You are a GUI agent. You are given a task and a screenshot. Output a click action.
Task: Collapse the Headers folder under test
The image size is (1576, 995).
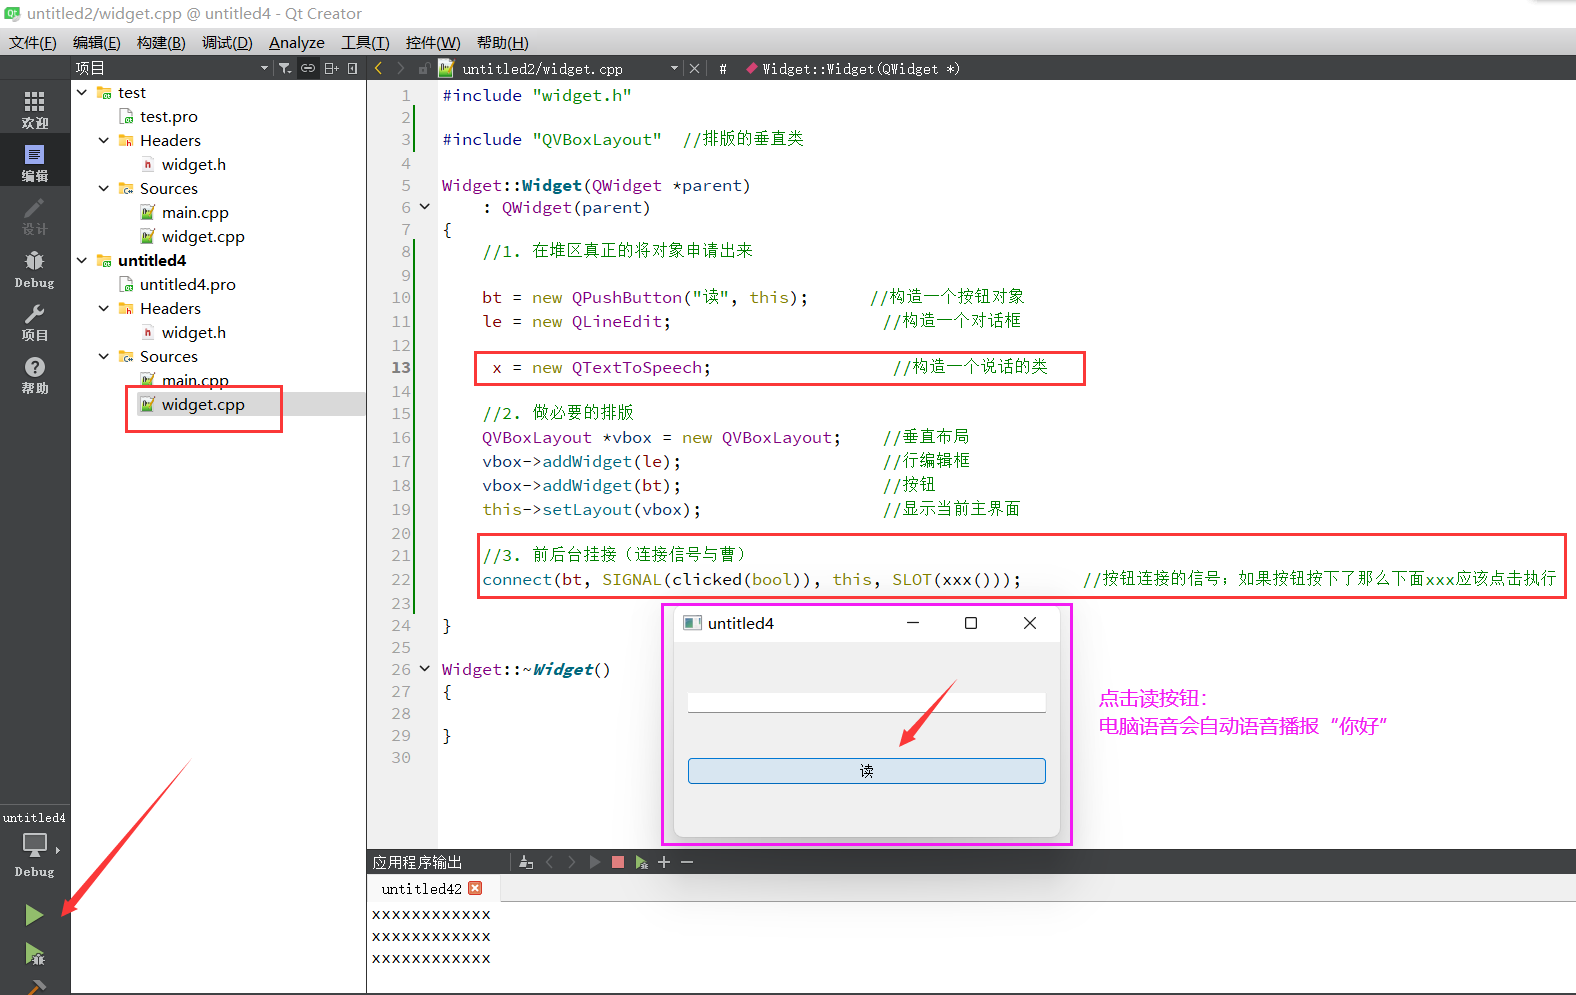[104, 140]
